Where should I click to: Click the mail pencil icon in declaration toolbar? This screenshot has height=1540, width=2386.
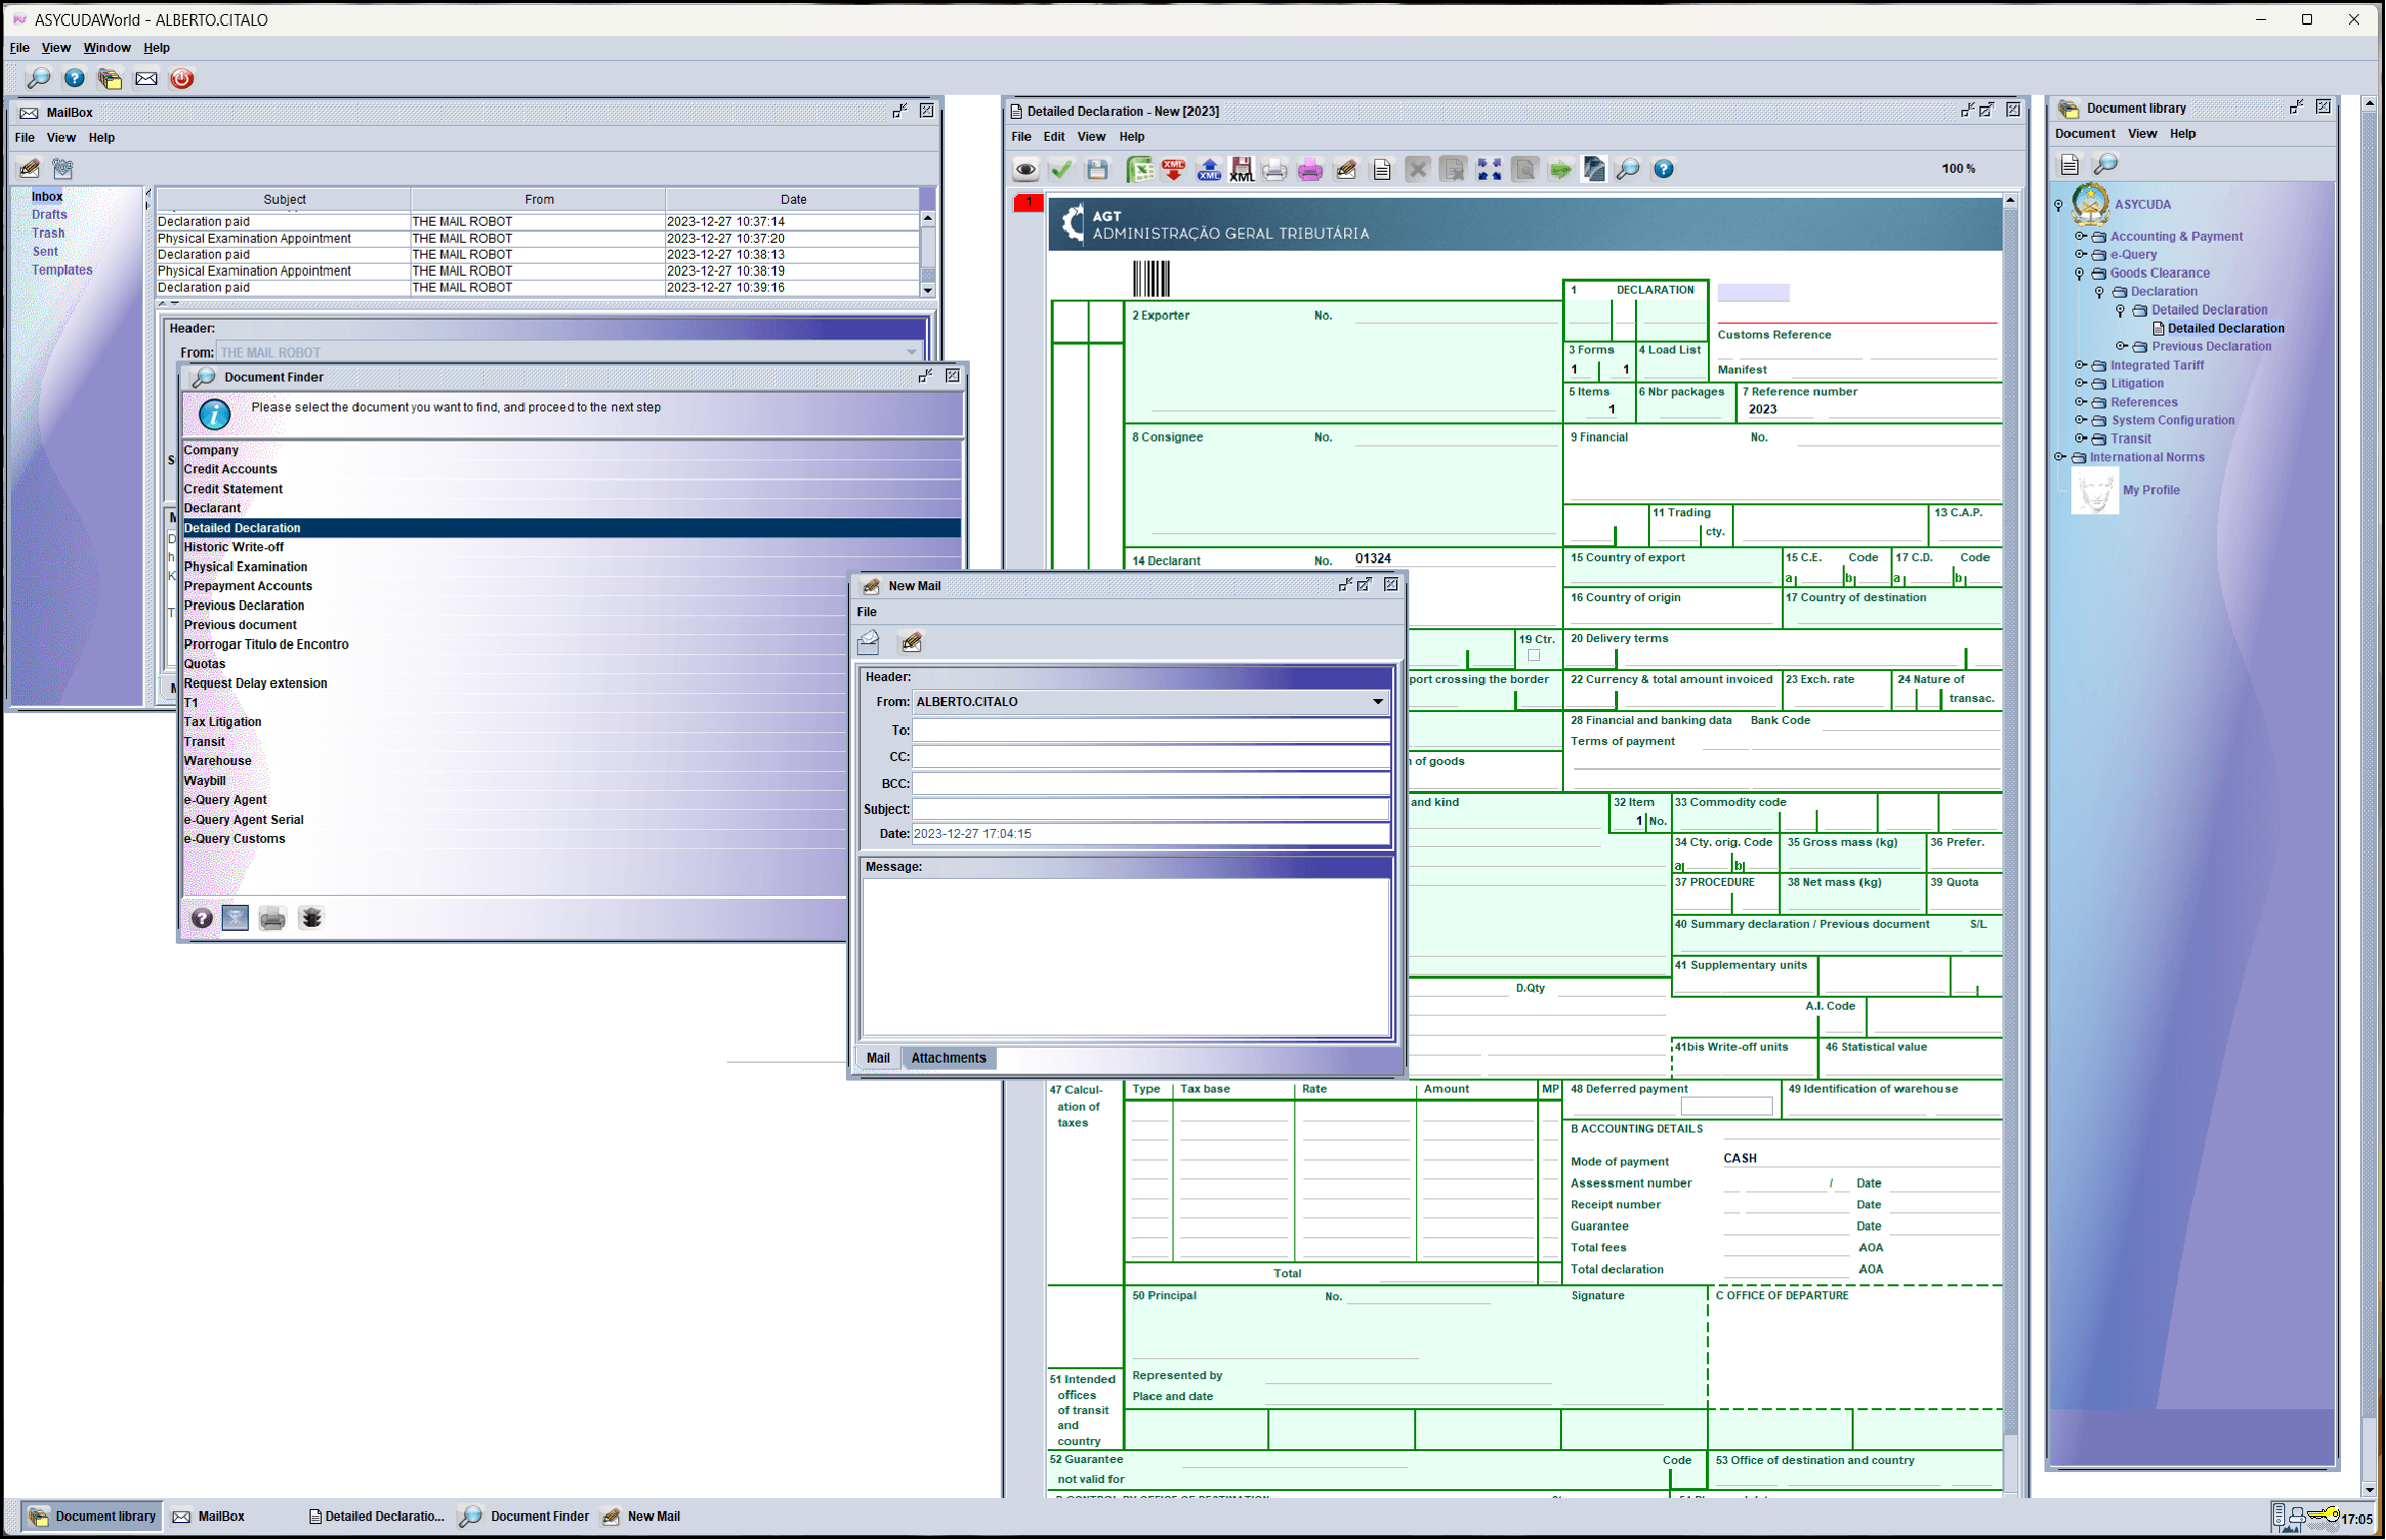1346,170
